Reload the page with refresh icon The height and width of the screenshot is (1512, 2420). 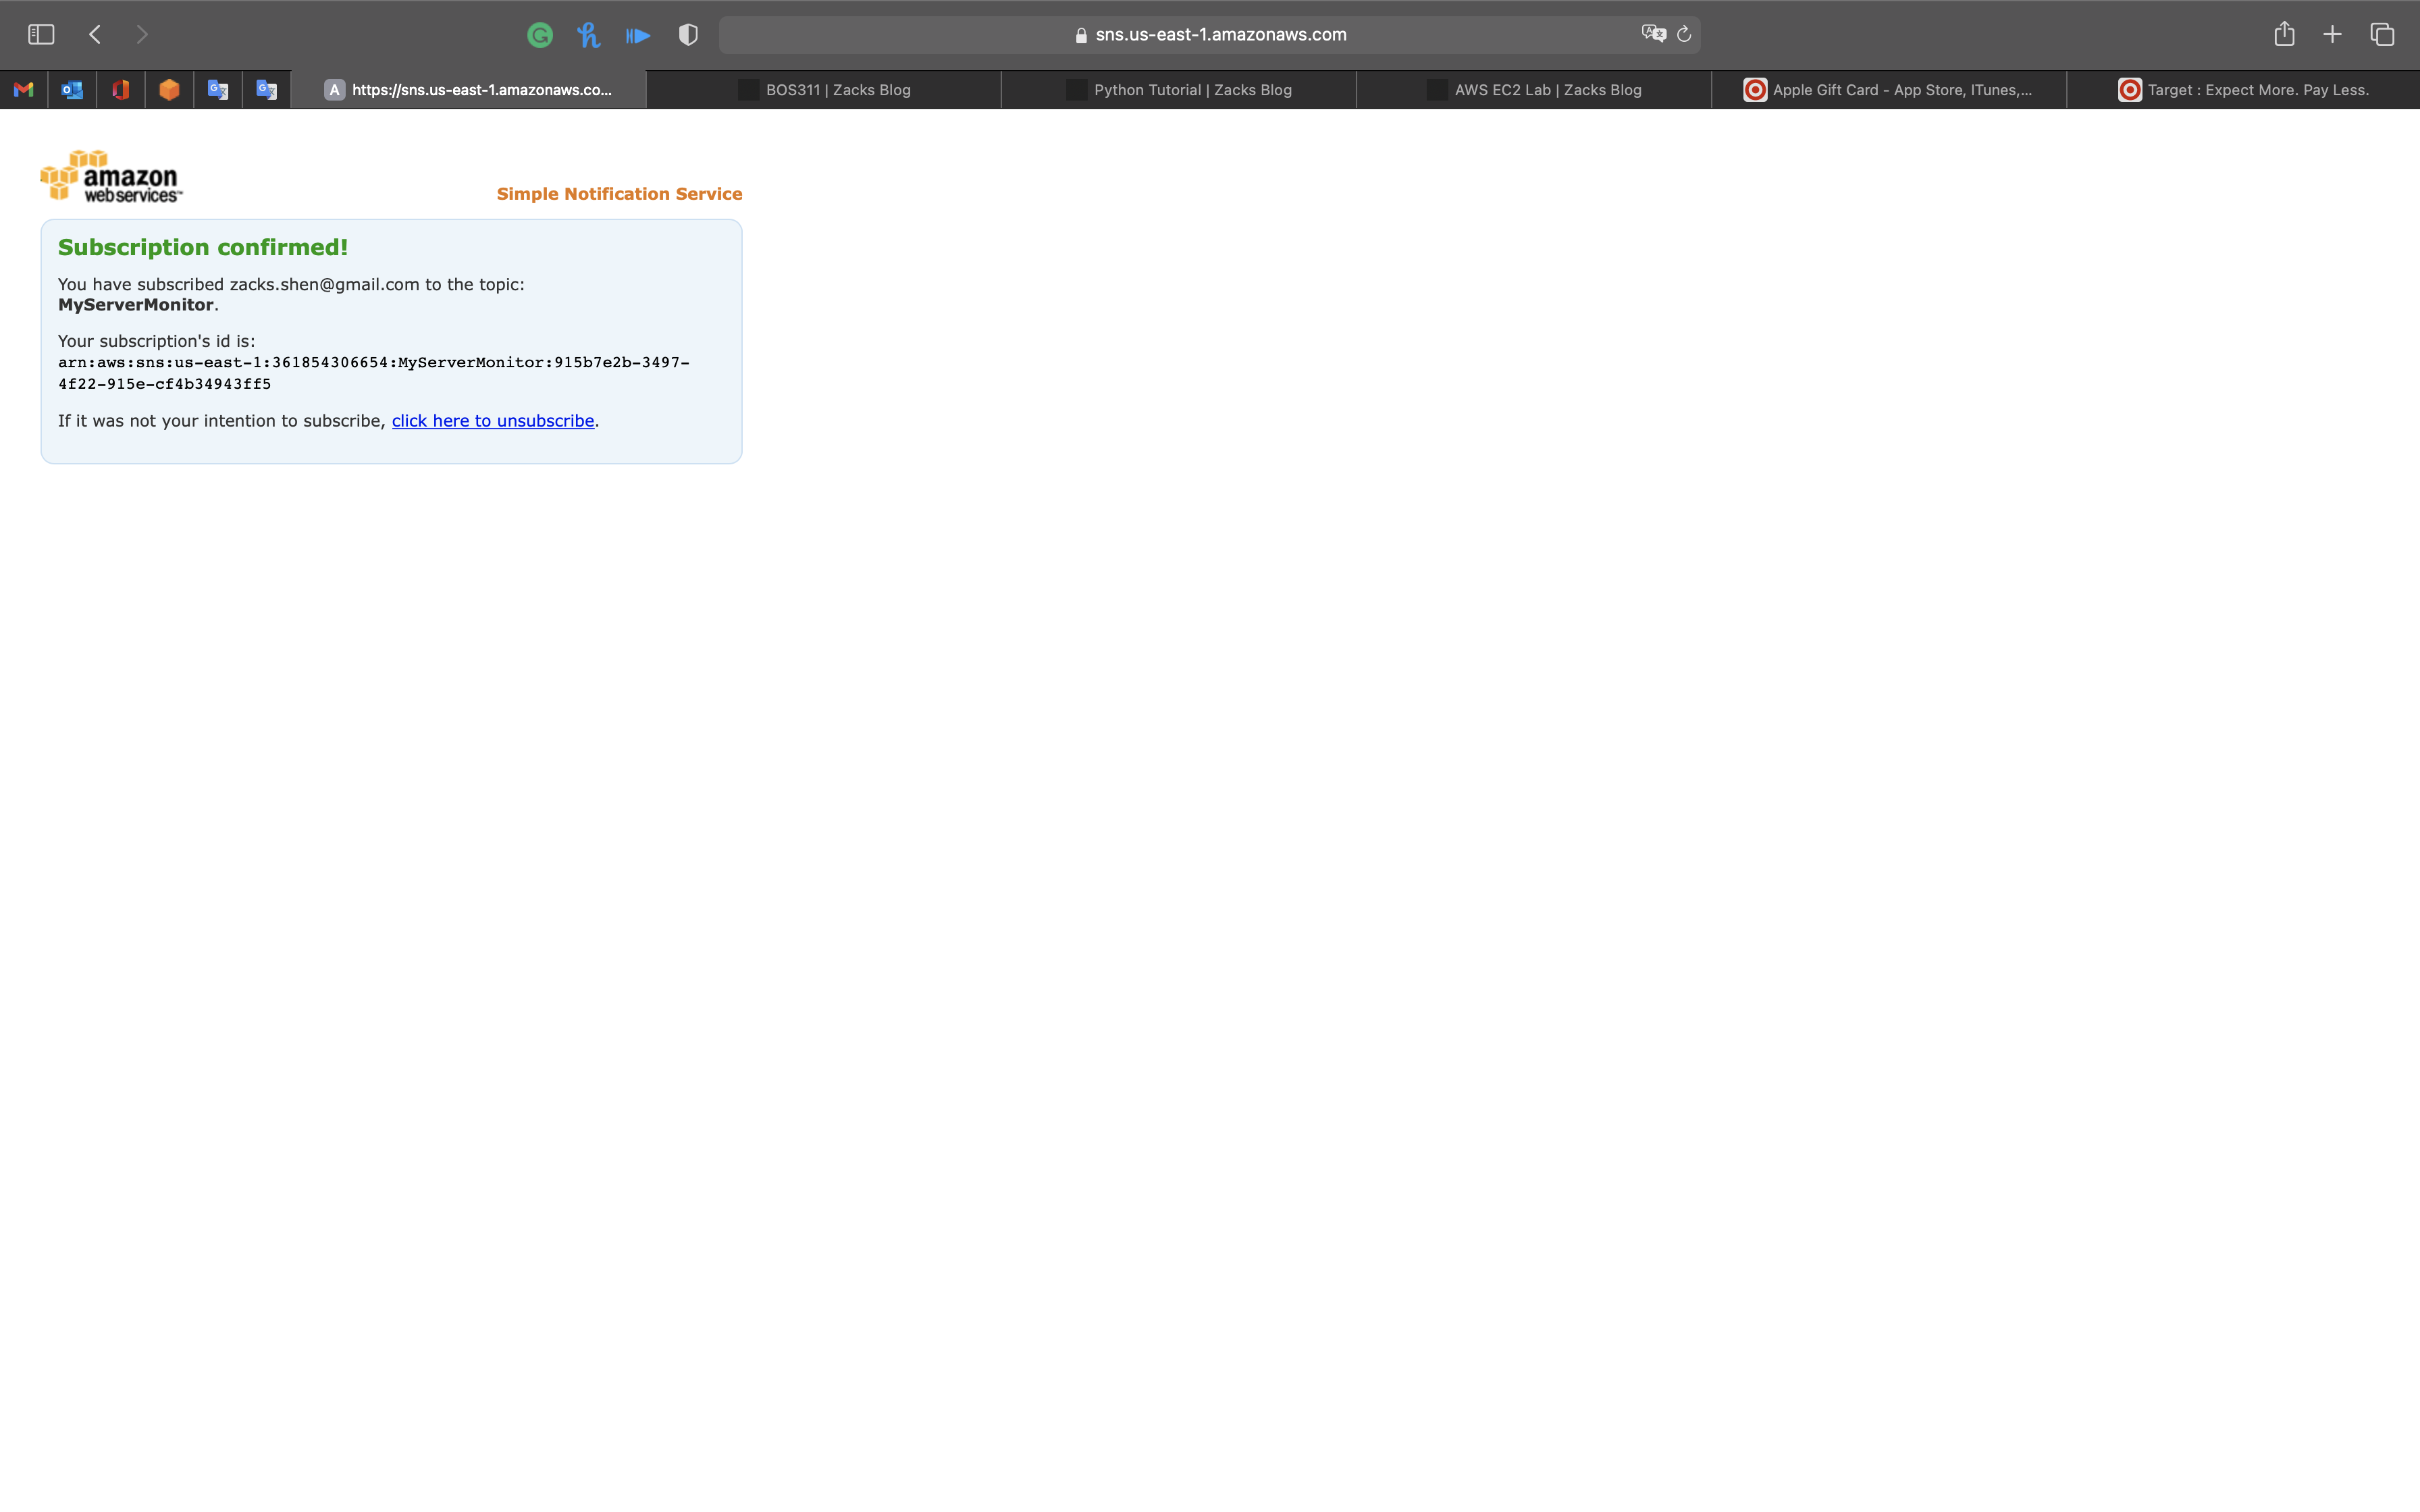pos(1684,34)
